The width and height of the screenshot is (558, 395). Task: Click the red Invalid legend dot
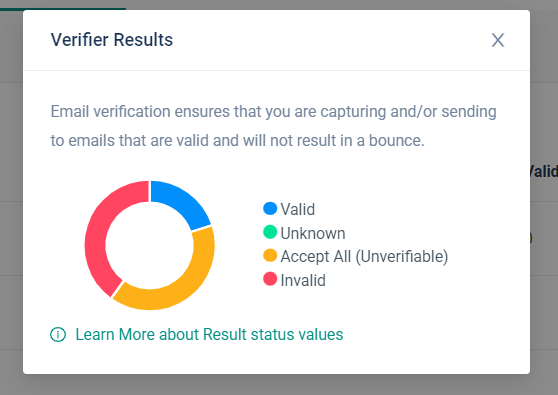270,279
